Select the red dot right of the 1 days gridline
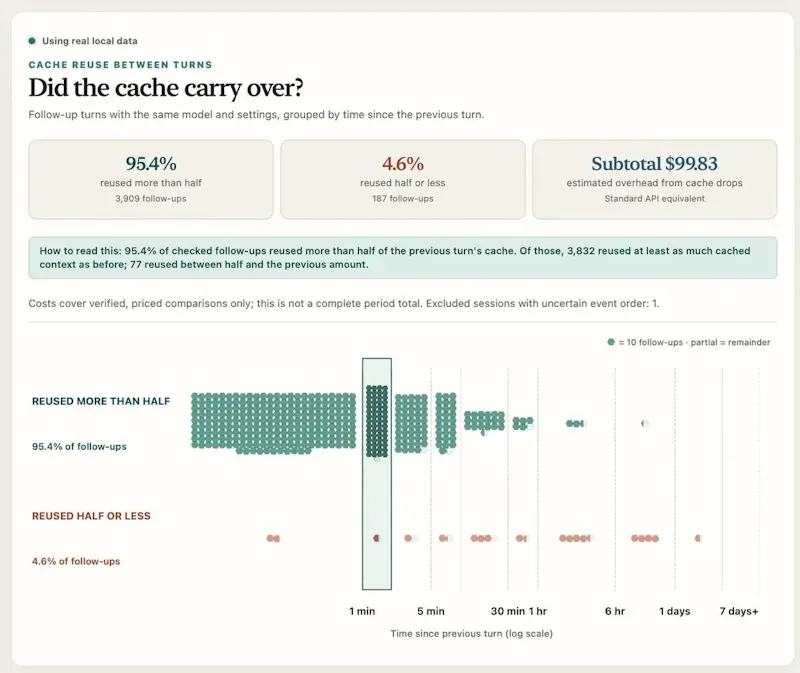The image size is (800, 673). pos(698,538)
